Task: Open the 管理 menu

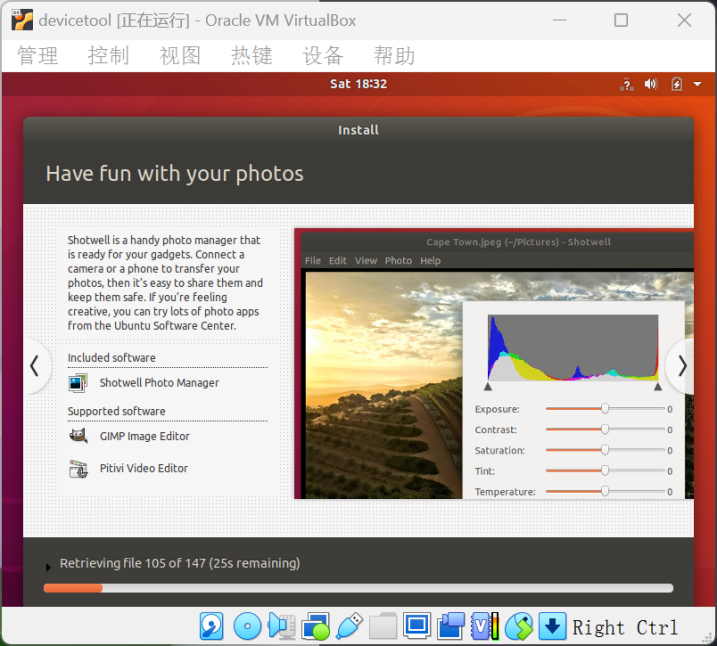Action: click(x=37, y=55)
